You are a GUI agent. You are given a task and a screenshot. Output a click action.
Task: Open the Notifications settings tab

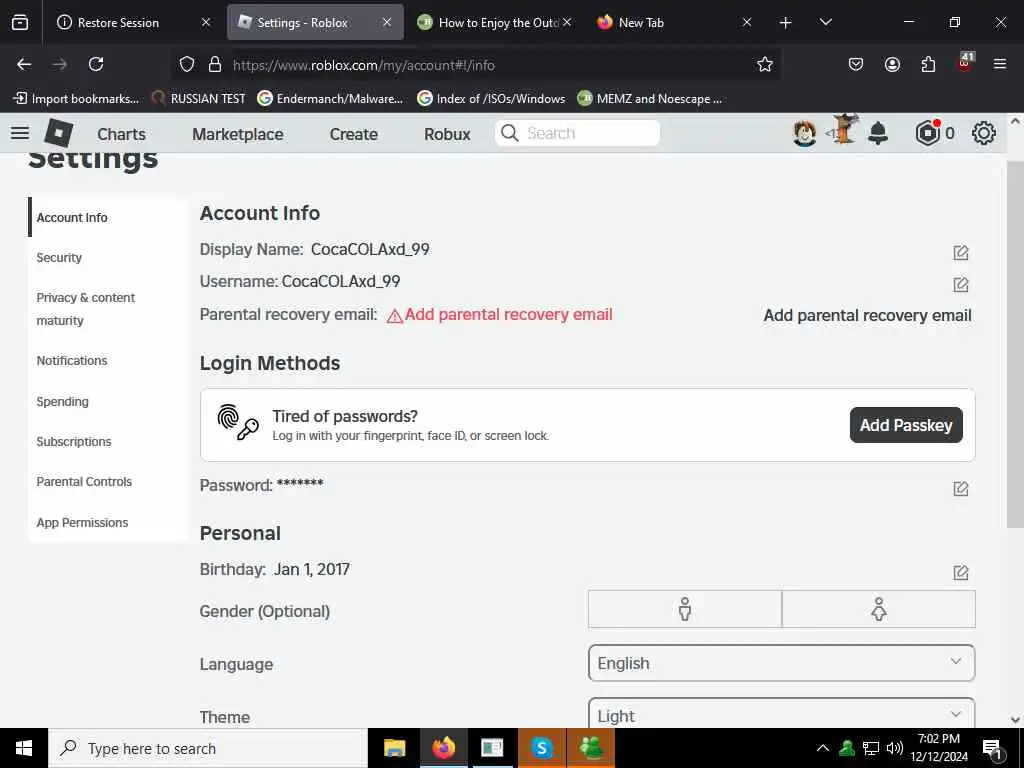(x=108, y=360)
